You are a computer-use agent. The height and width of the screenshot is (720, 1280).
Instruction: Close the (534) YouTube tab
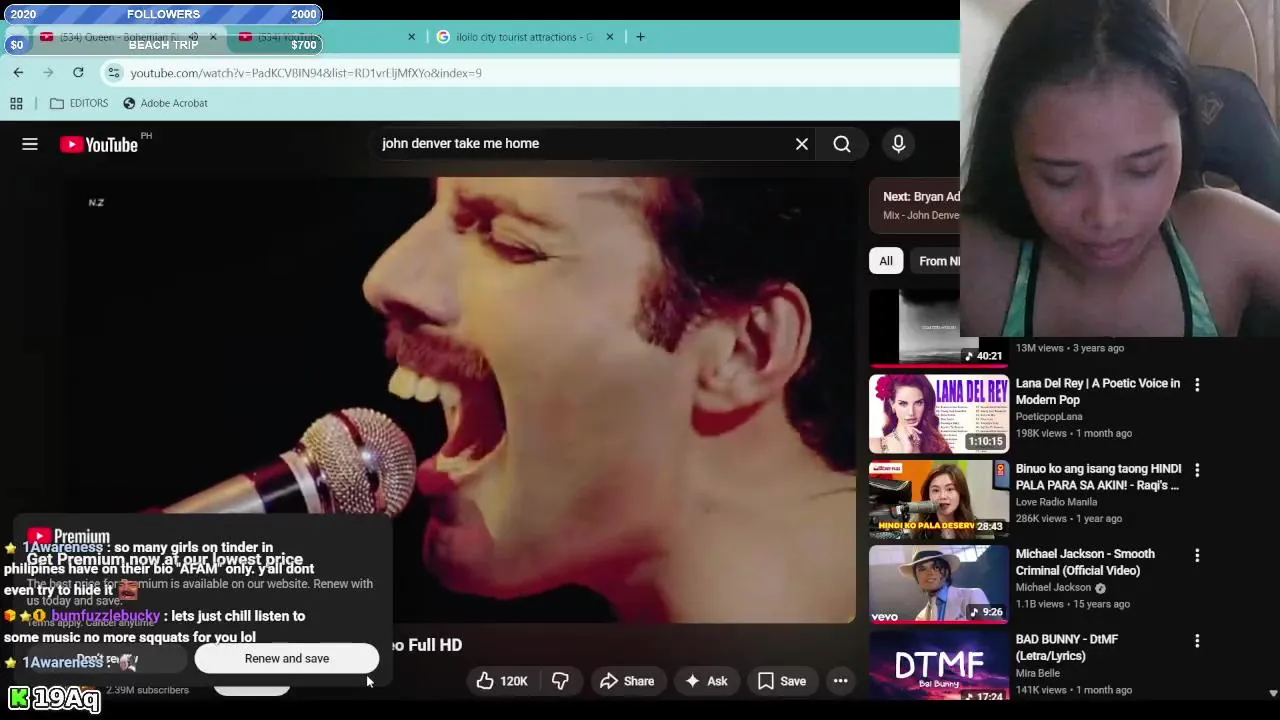pyautogui.click(x=411, y=37)
